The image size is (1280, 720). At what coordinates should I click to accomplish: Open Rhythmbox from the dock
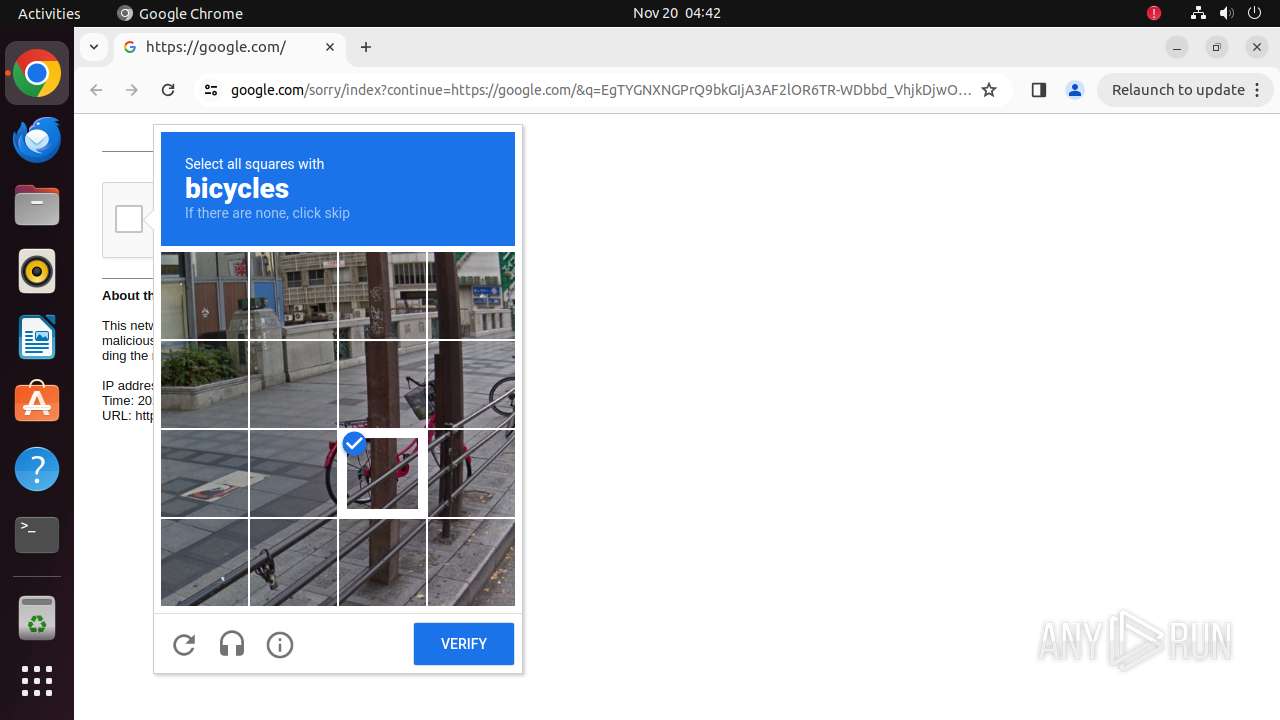tap(37, 272)
